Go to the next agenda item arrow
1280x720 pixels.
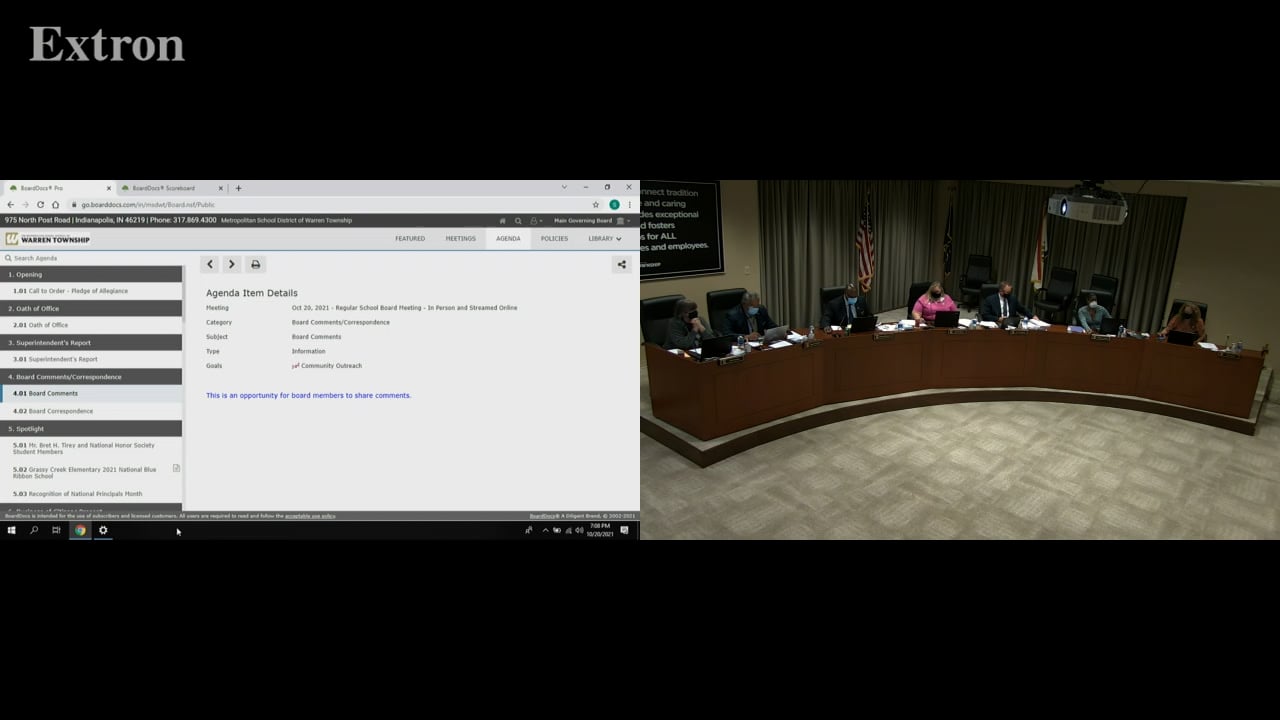coord(231,264)
